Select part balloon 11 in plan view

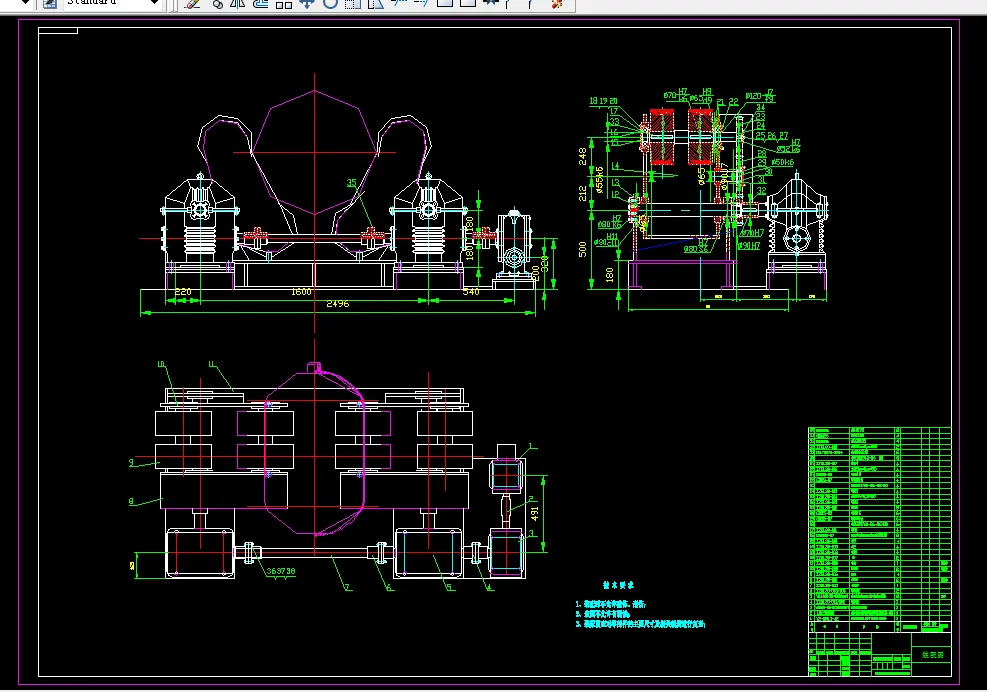tap(212, 365)
